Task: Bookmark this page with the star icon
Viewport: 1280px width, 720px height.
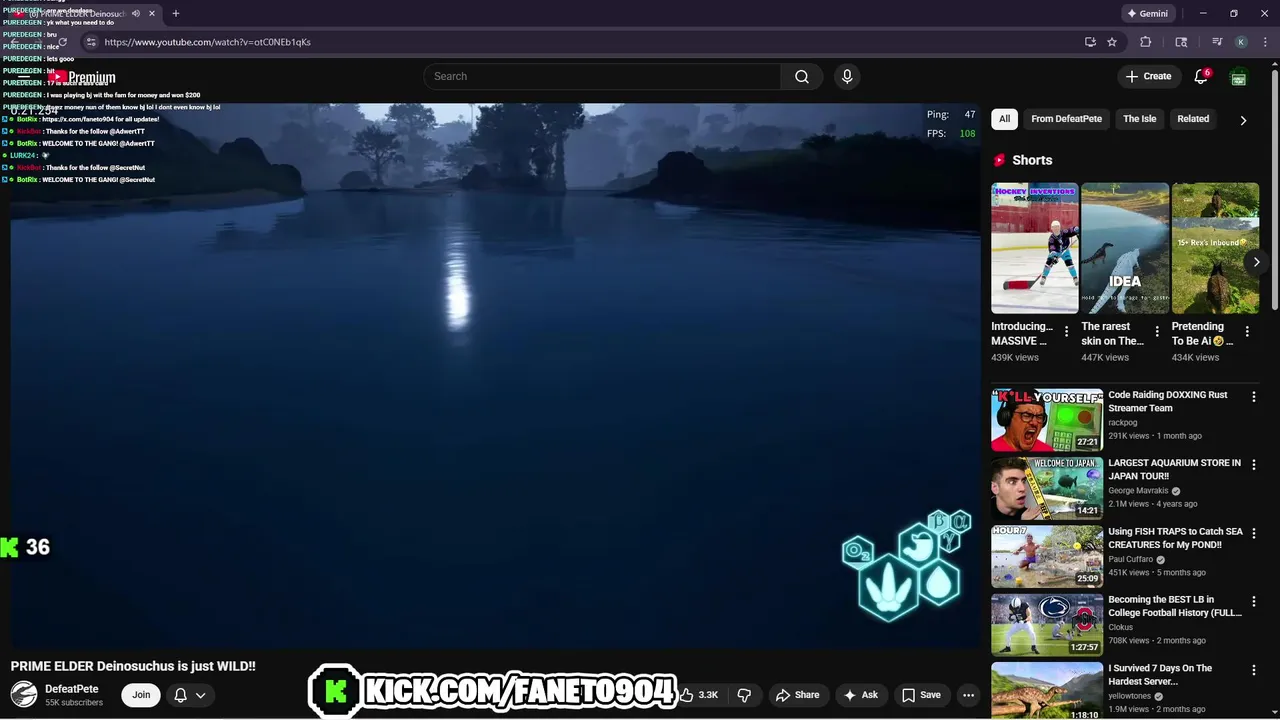Action: 1112,42
